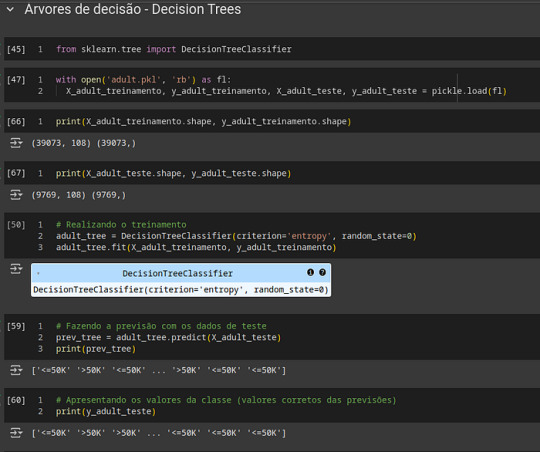
Task: Run cell 60 printing y_adult_teste
Action: 16,400
